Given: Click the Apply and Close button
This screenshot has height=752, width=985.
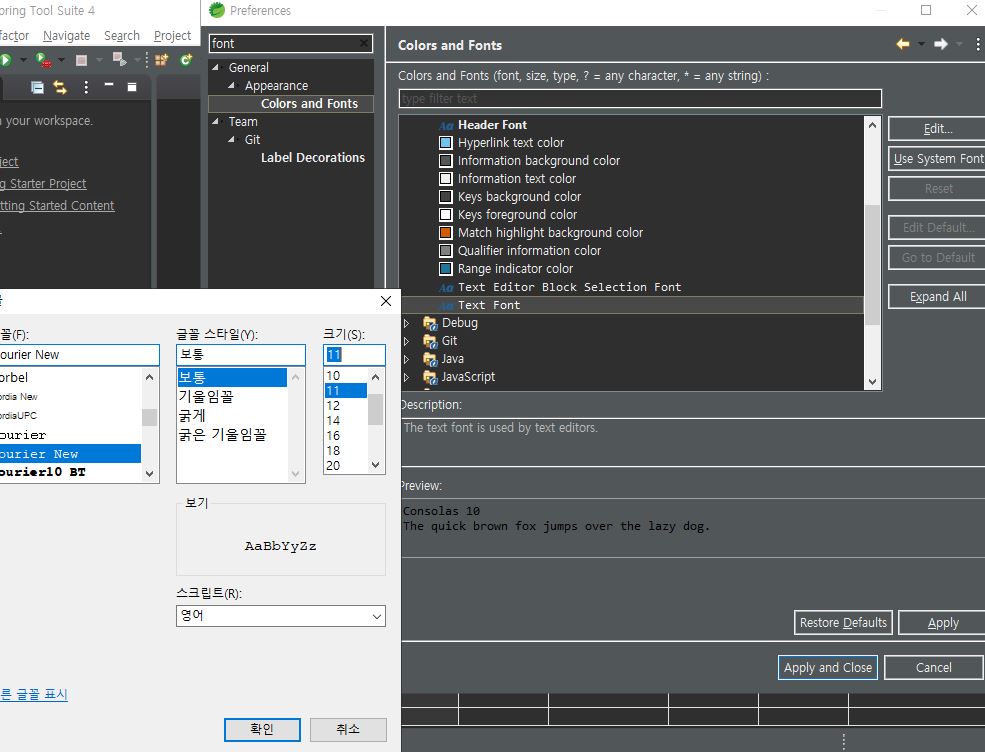Looking at the screenshot, I should coord(827,668).
